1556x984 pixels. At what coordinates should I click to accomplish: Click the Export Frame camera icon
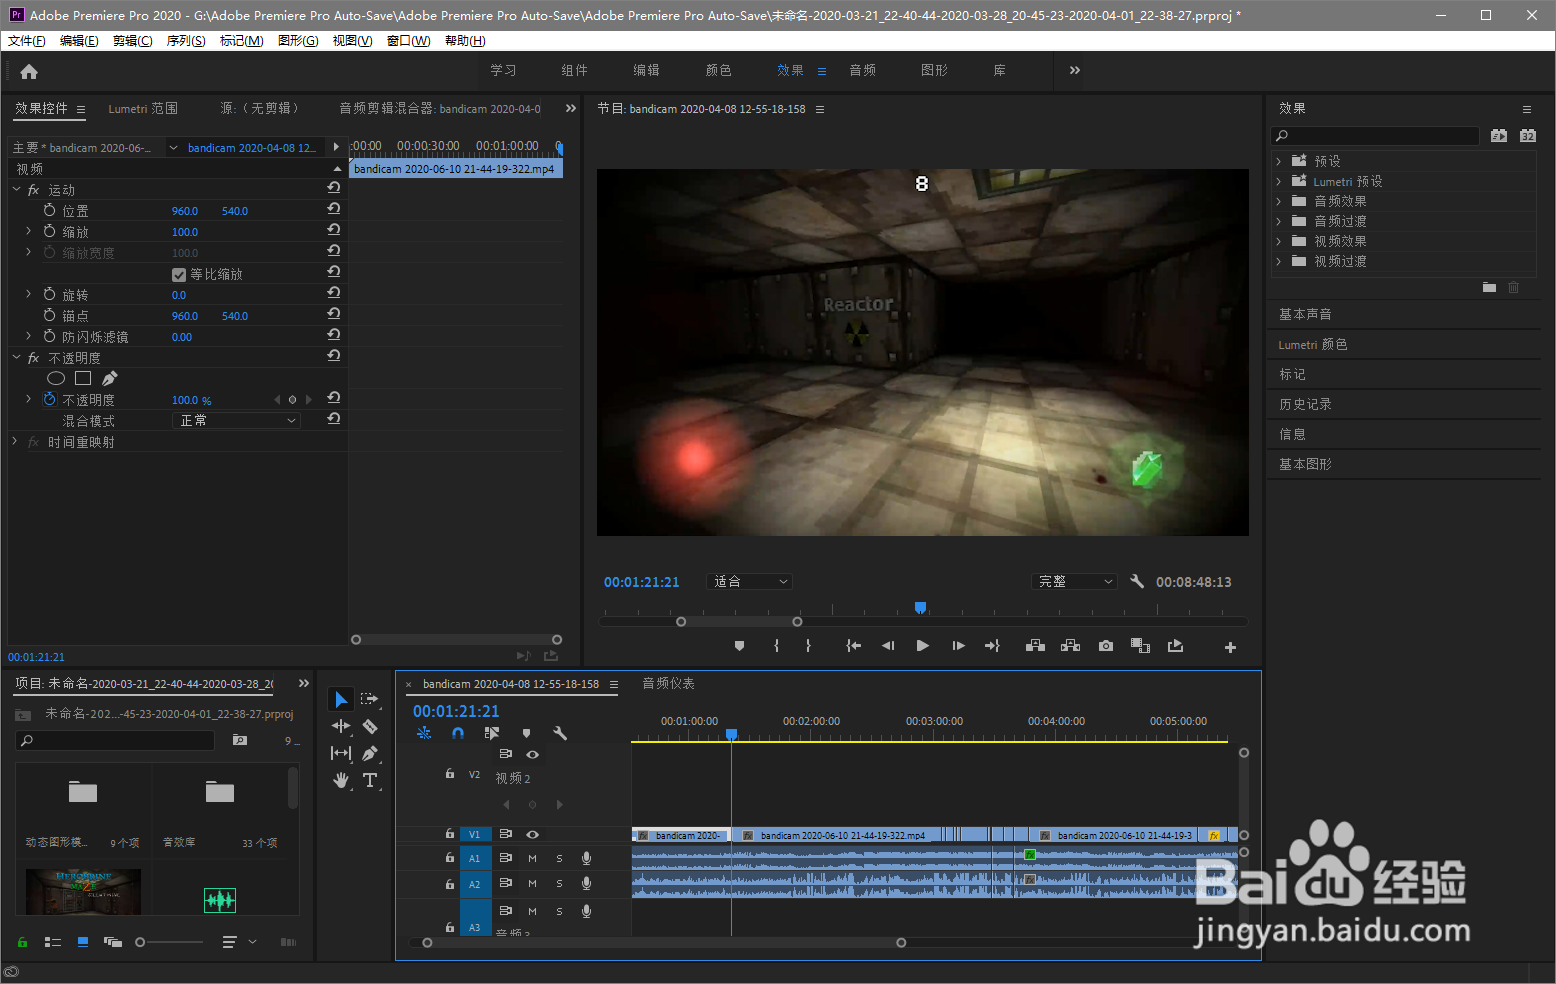(x=1105, y=646)
